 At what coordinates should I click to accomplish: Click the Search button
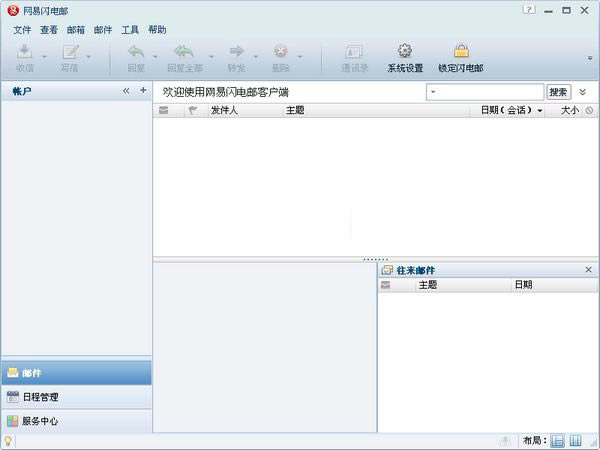pos(558,92)
